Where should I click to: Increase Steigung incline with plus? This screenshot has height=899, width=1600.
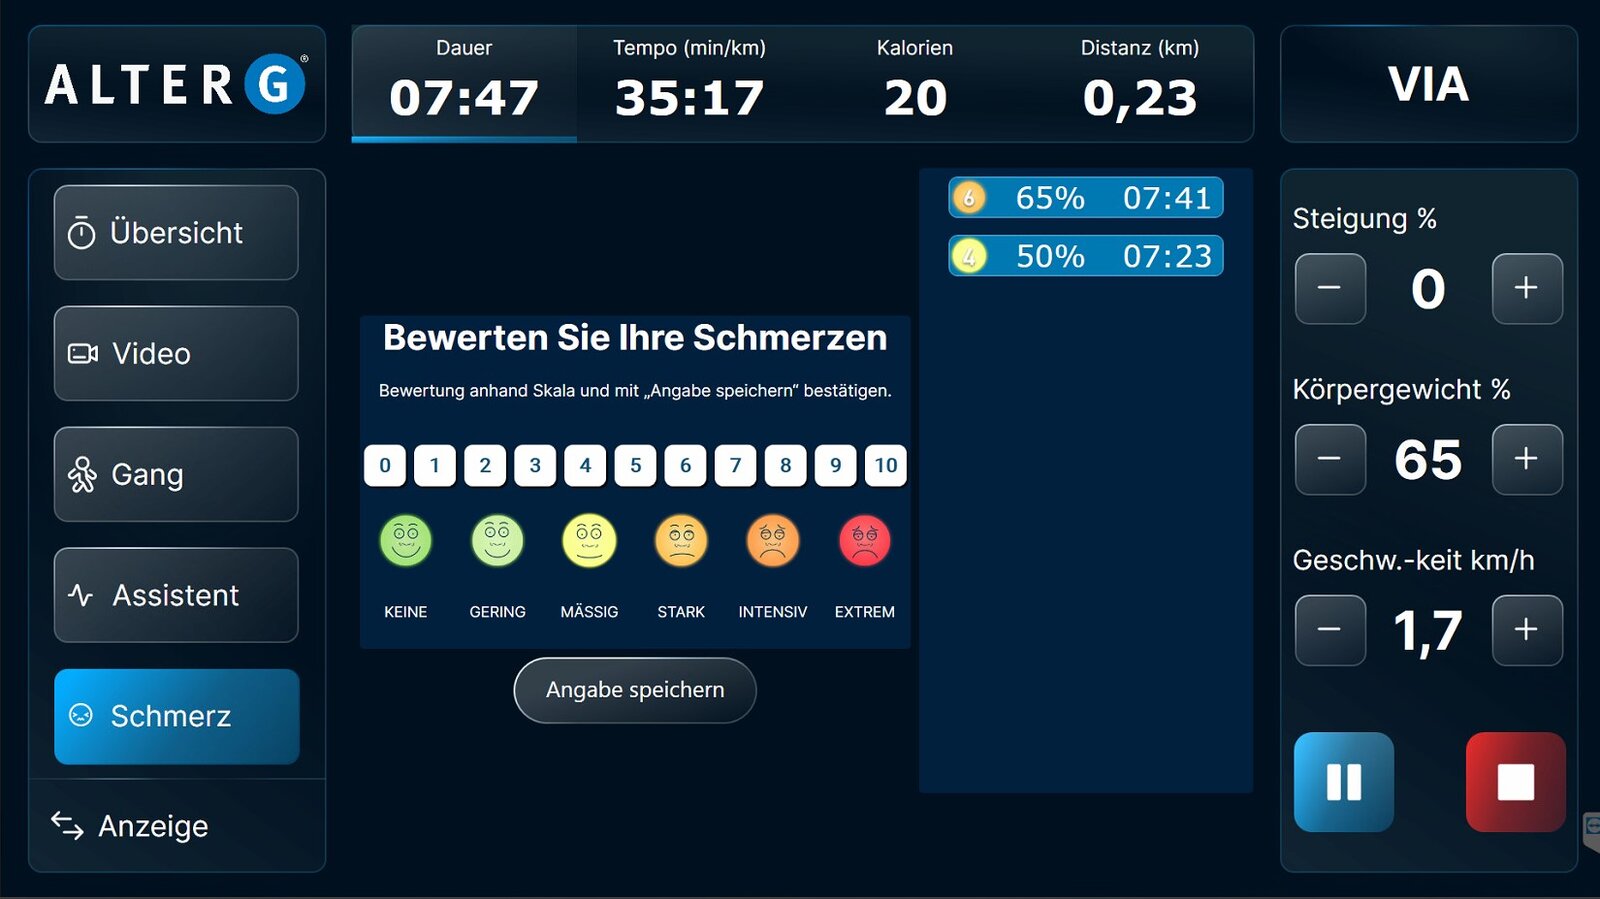[x=1526, y=289]
